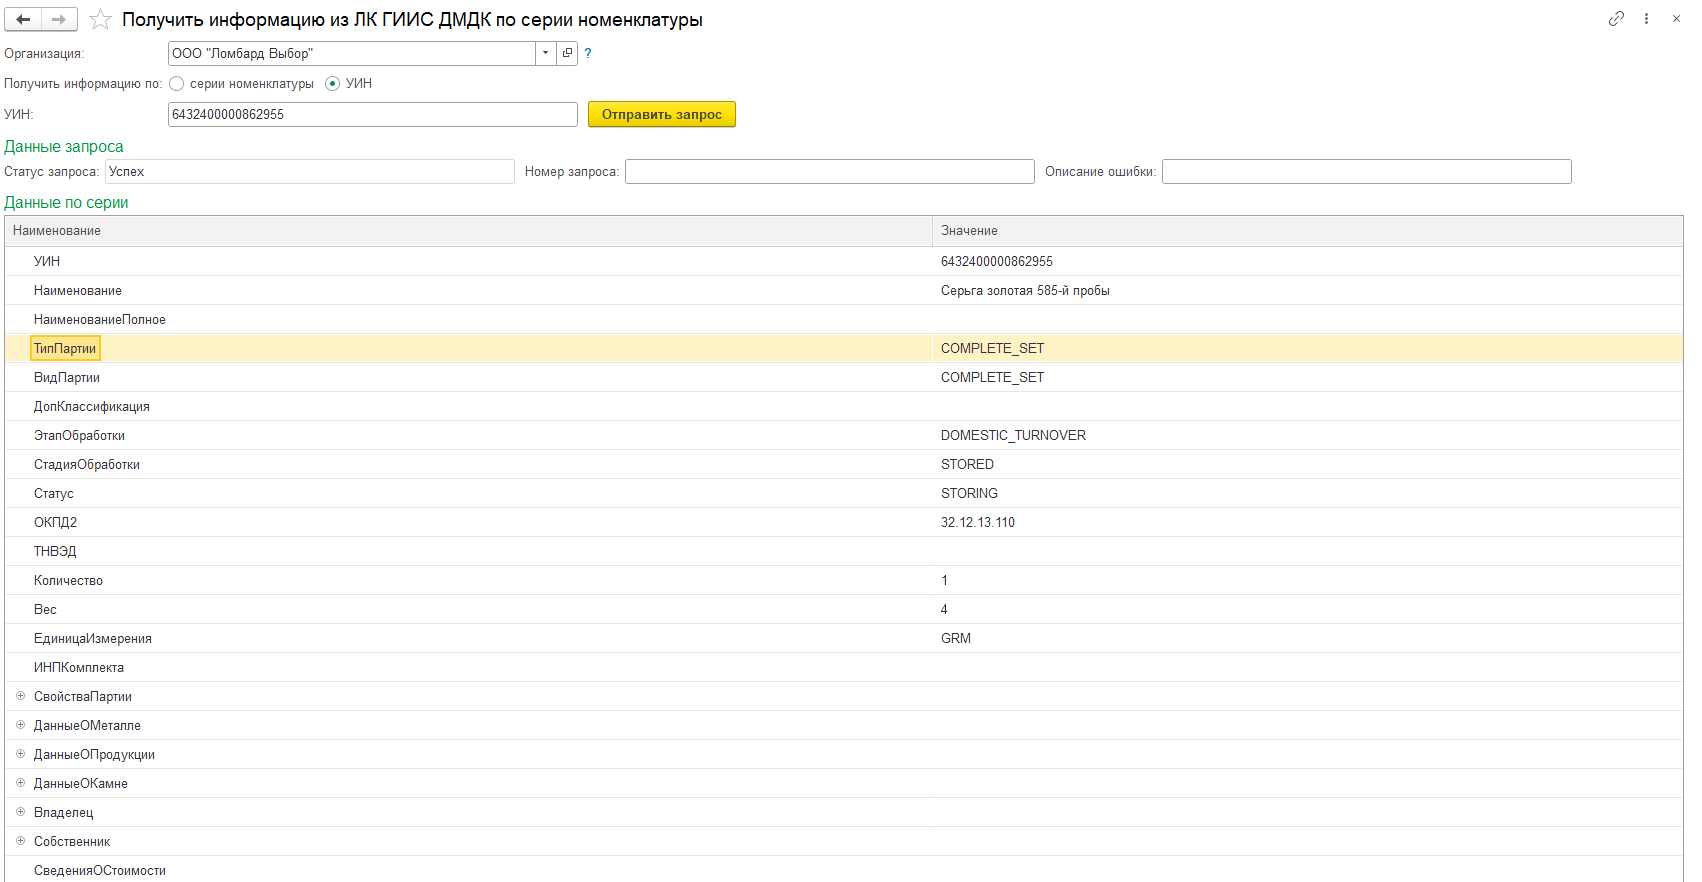The height and width of the screenshot is (882, 1702).
Task: Click the DOMESTIC_TURNOVER value
Action: click(1013, 435)
